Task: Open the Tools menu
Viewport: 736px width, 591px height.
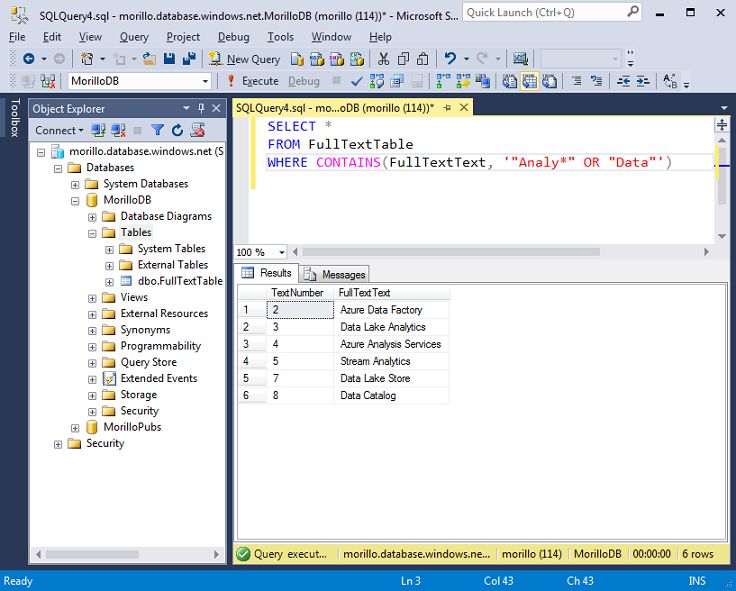Action: click(280, 37)
